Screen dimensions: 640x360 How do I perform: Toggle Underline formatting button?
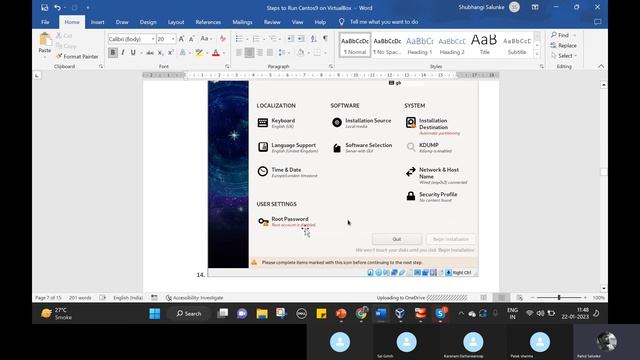coord(133,53)
